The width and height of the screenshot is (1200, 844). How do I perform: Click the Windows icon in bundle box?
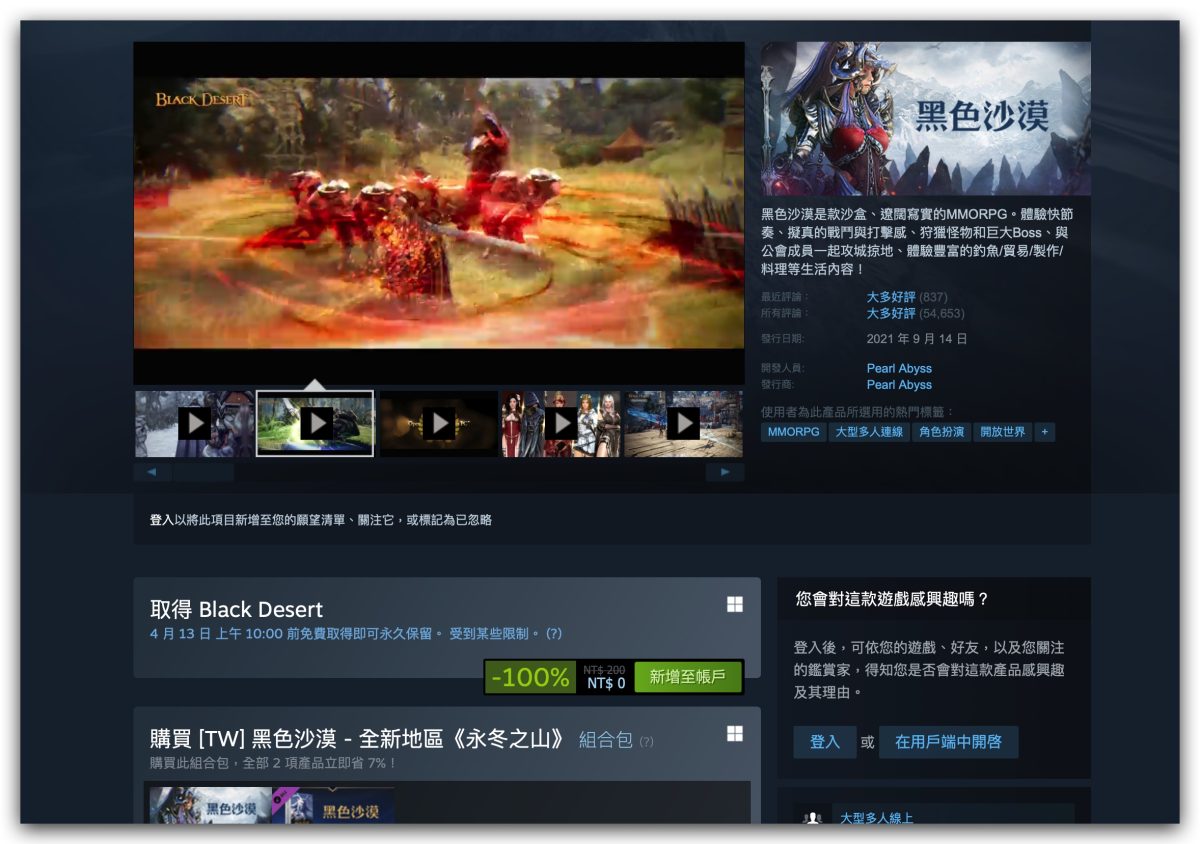[x=735, y=734]
